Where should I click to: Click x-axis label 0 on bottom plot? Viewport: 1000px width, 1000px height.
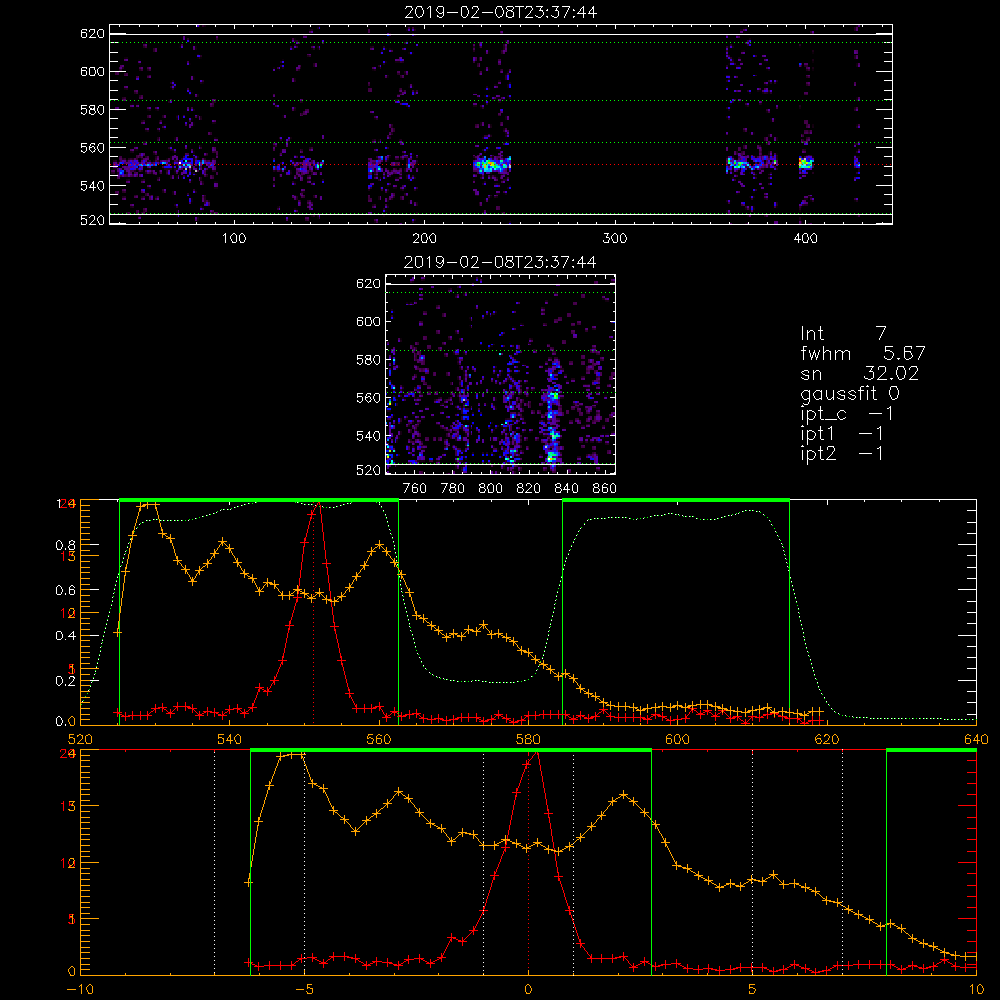click(x=528, y=990)
